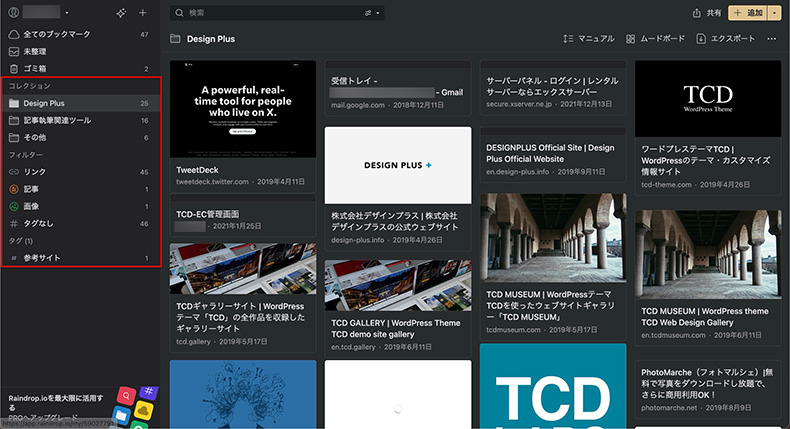Open マニュアル sort menu
The width and height of the screenshot is (790, 429).
pos(589,39)
